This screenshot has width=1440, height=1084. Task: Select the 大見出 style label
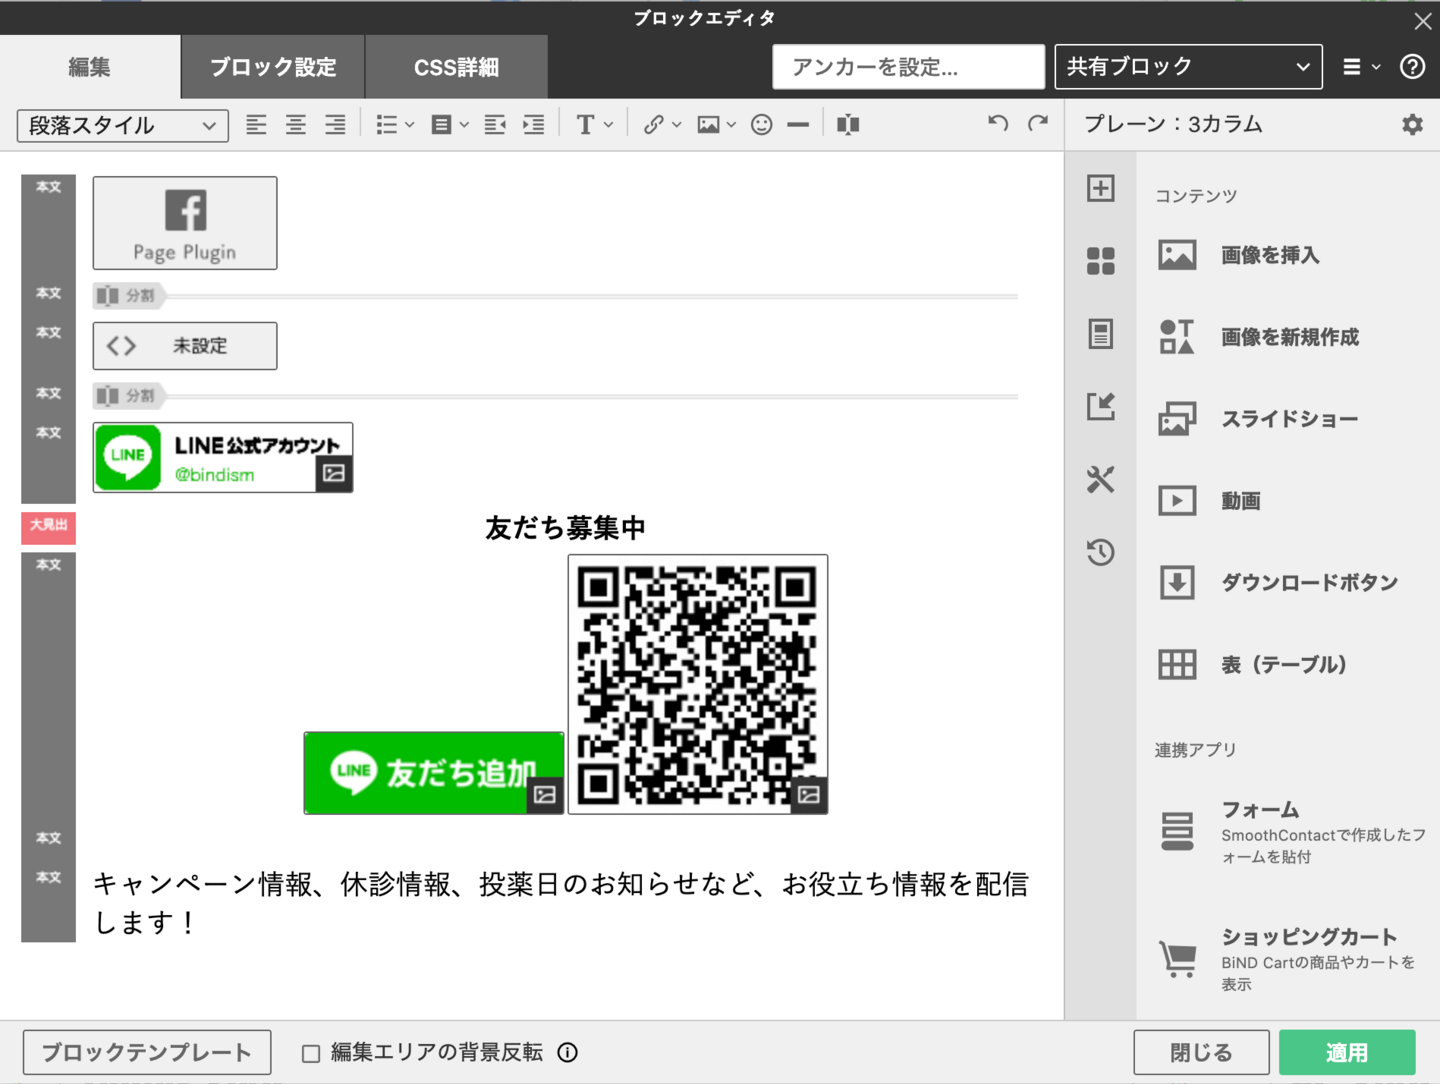pos(48,526)
